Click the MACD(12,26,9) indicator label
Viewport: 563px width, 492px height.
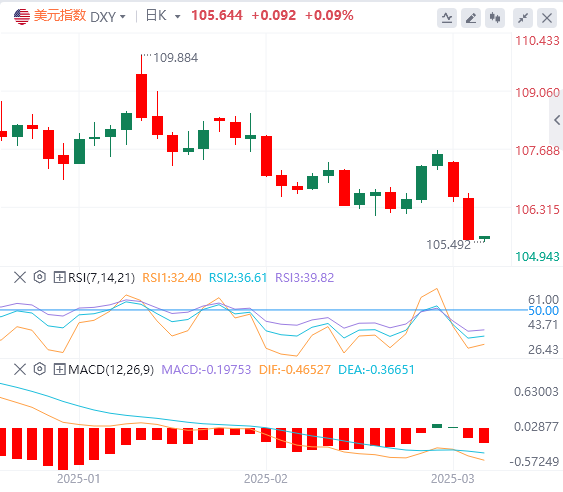[111, 370]
